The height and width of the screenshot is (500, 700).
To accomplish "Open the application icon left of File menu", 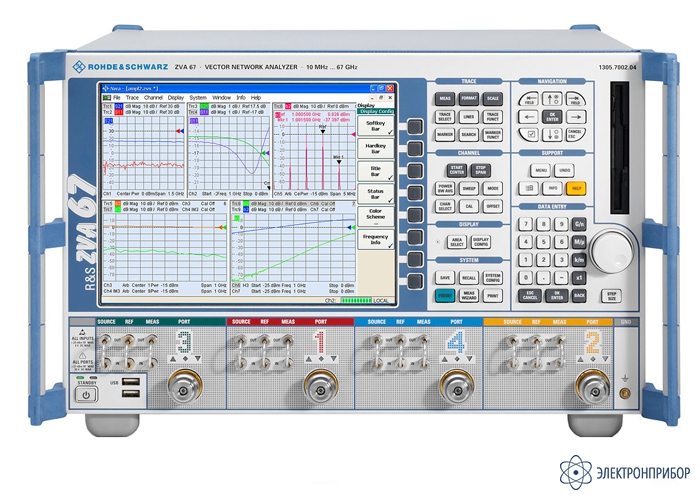I will point(107,97).
